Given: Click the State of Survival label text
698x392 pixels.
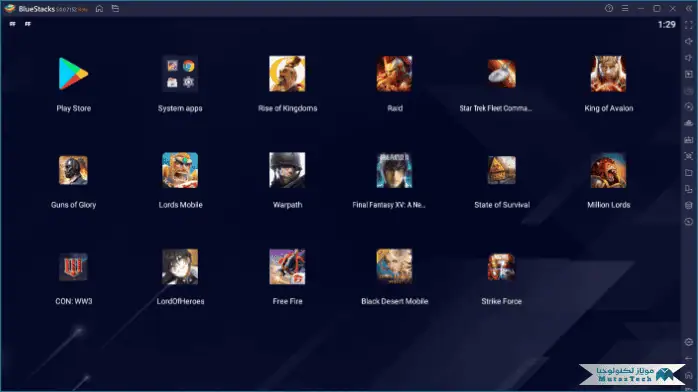Looking at the screenshot, I should click(x=502, y=205).
